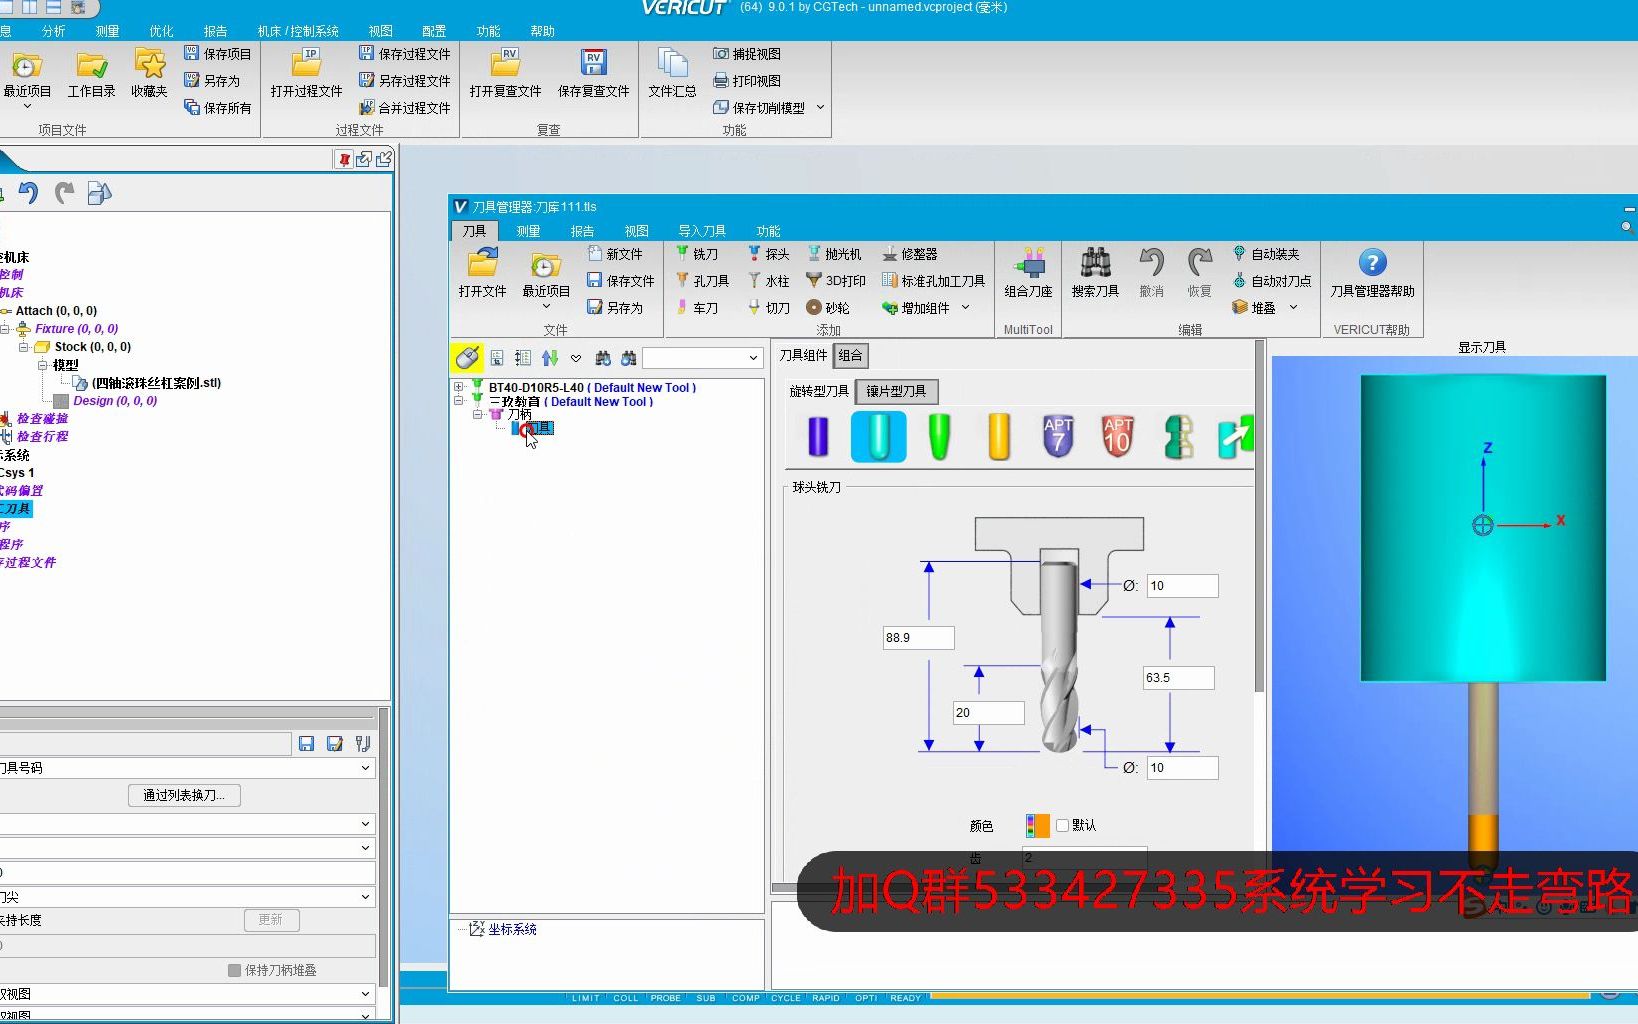Switch to the 测量 tab in Tool Manager
Viewport: 1638px width, 1024px height.
(x=528, y=231)
